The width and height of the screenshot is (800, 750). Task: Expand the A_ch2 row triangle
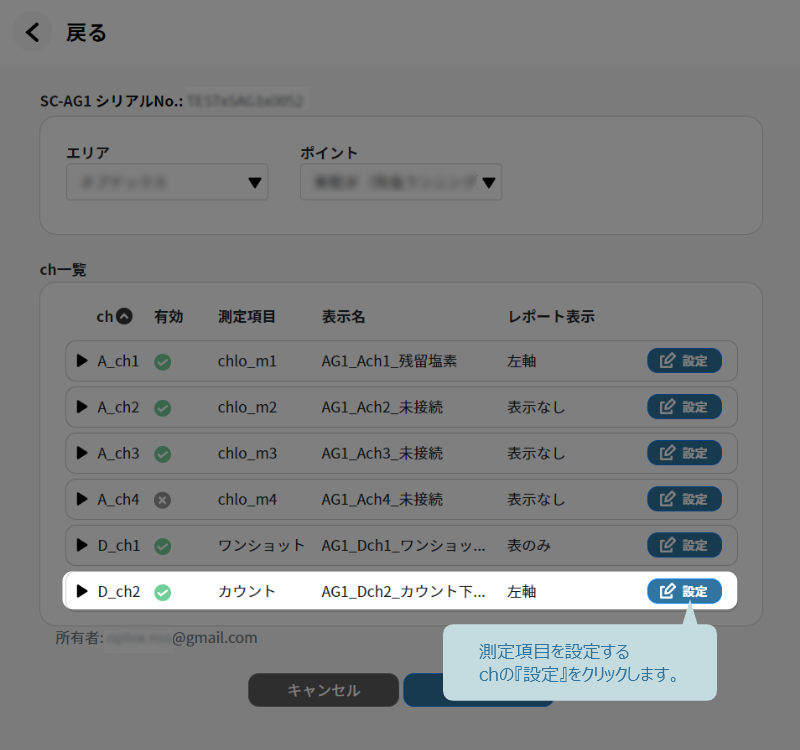[82, 407]
